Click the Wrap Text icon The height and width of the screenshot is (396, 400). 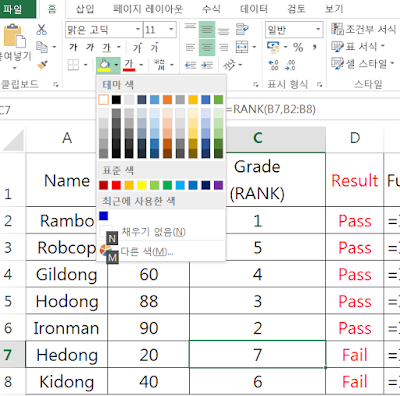tap(242, 30)
